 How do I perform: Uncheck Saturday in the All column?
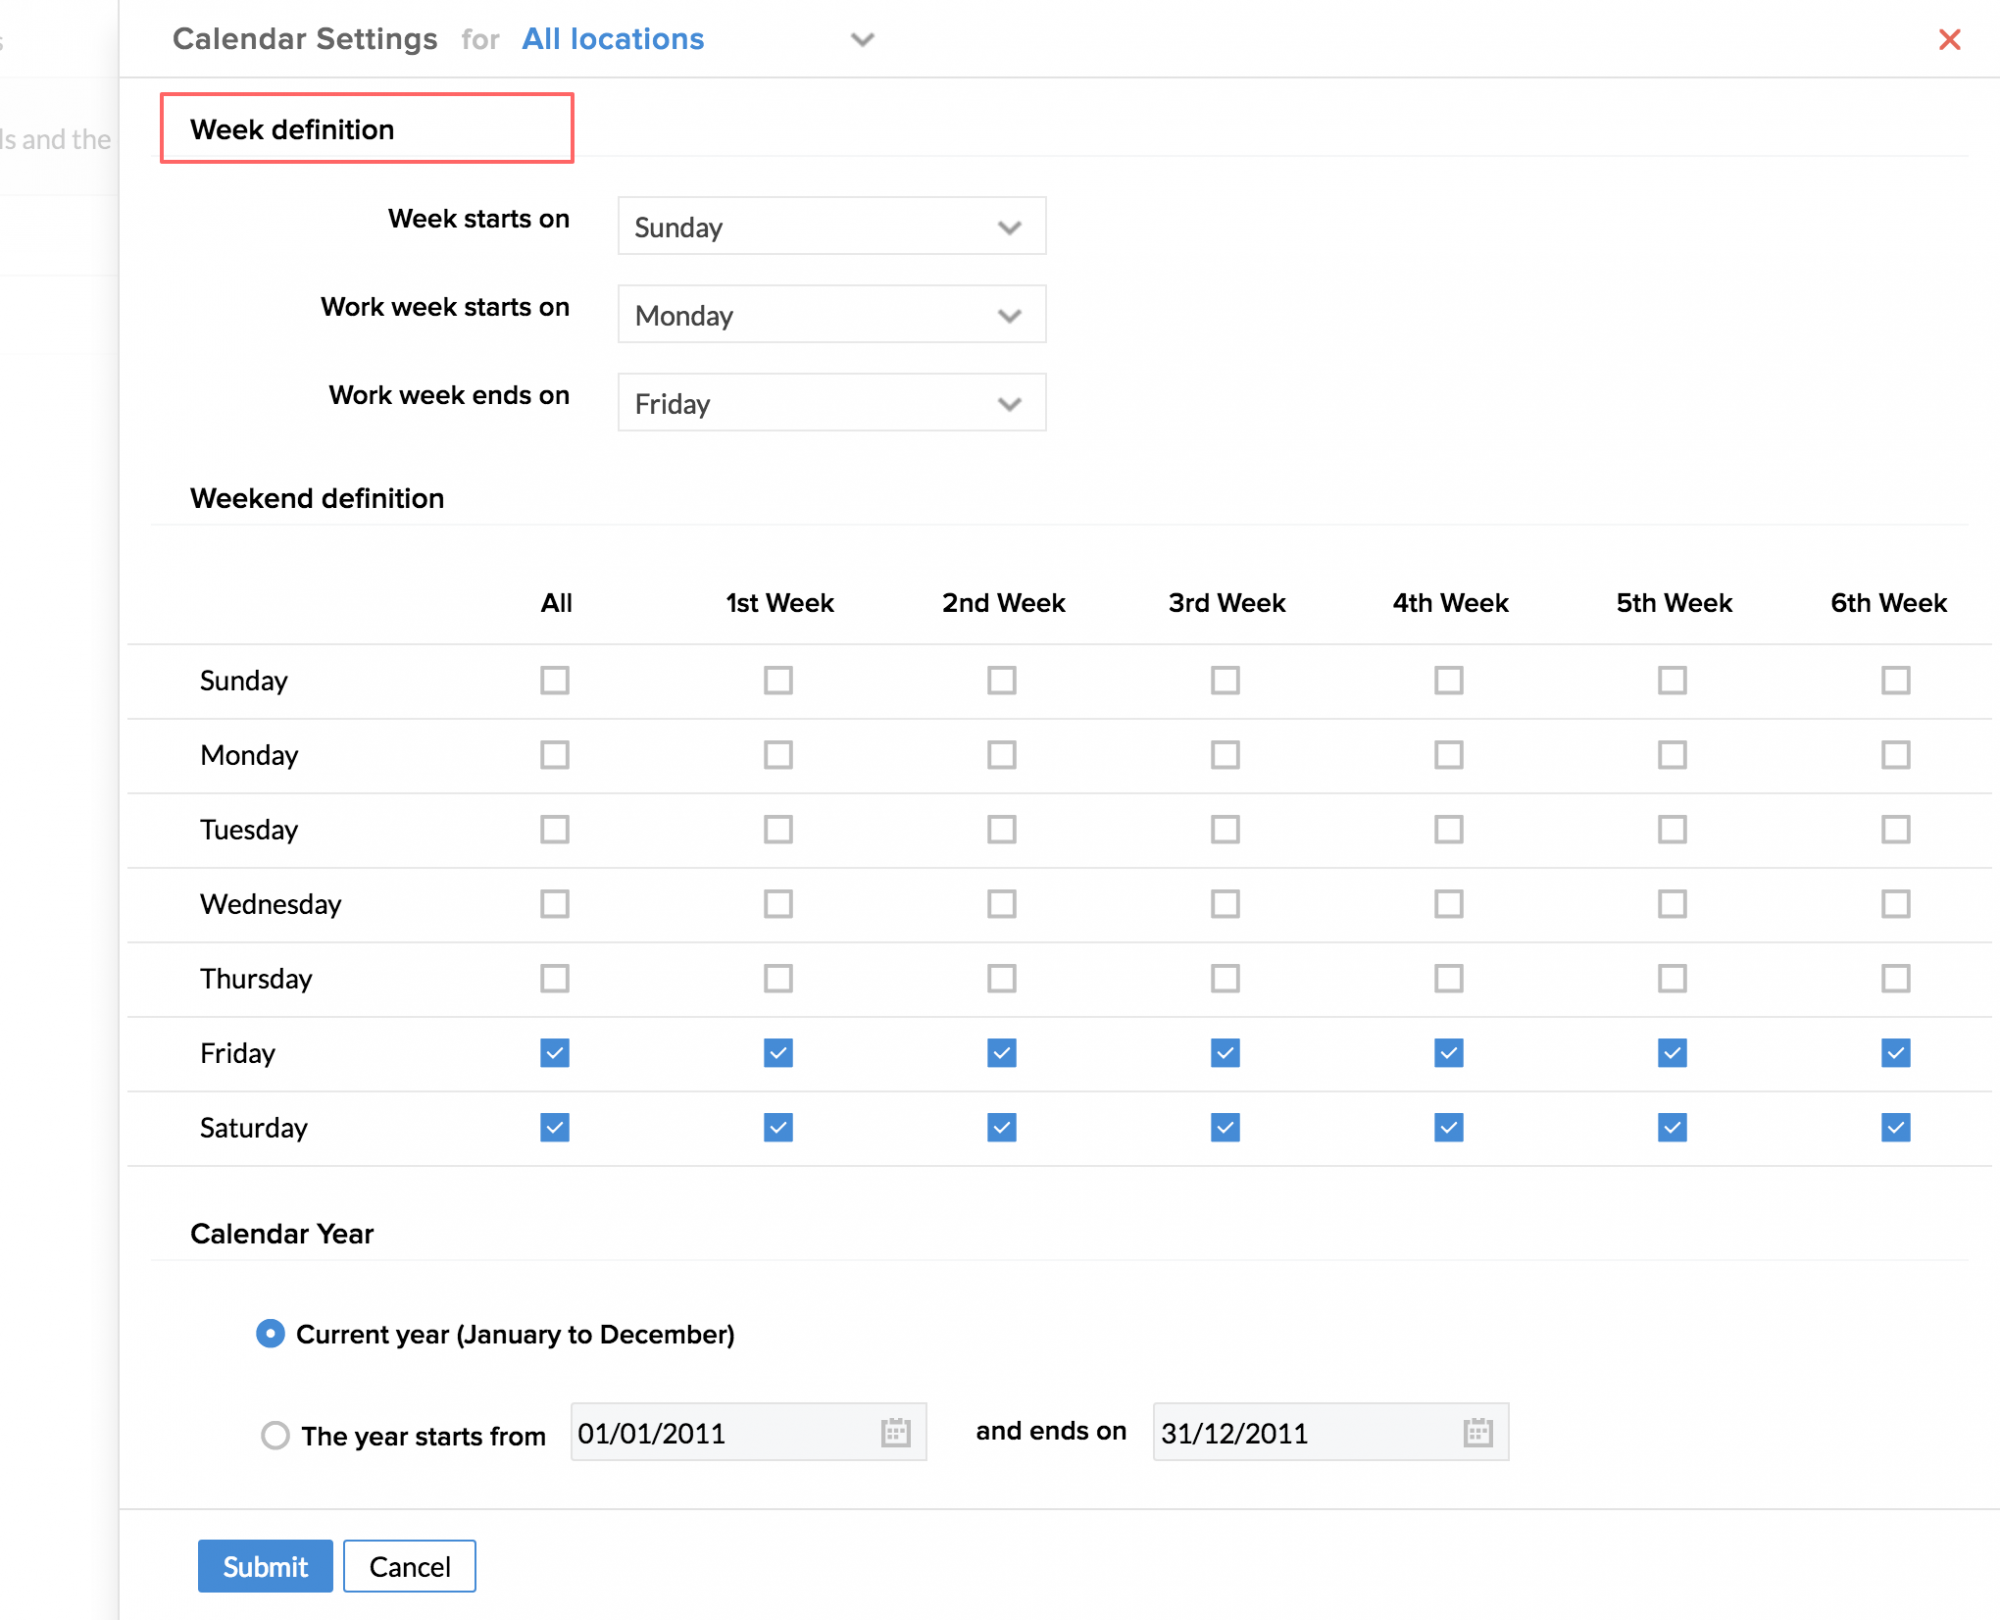coord(555,1128)
